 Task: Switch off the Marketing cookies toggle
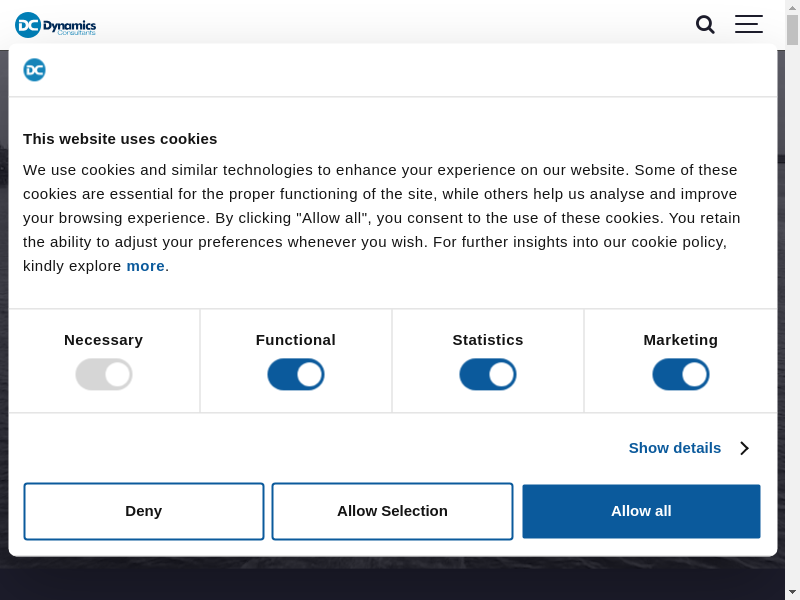click(681, 375)
